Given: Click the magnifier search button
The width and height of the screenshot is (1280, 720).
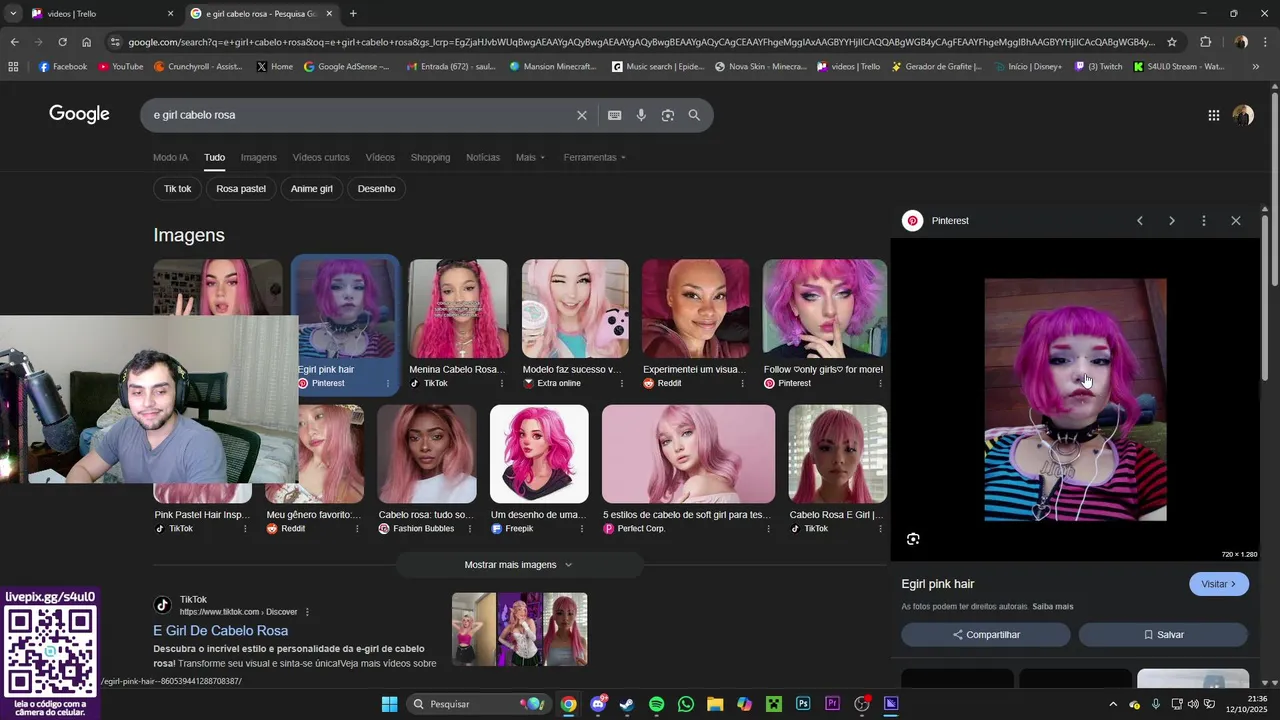Looking at the screenshot, I should coord(694,115).
